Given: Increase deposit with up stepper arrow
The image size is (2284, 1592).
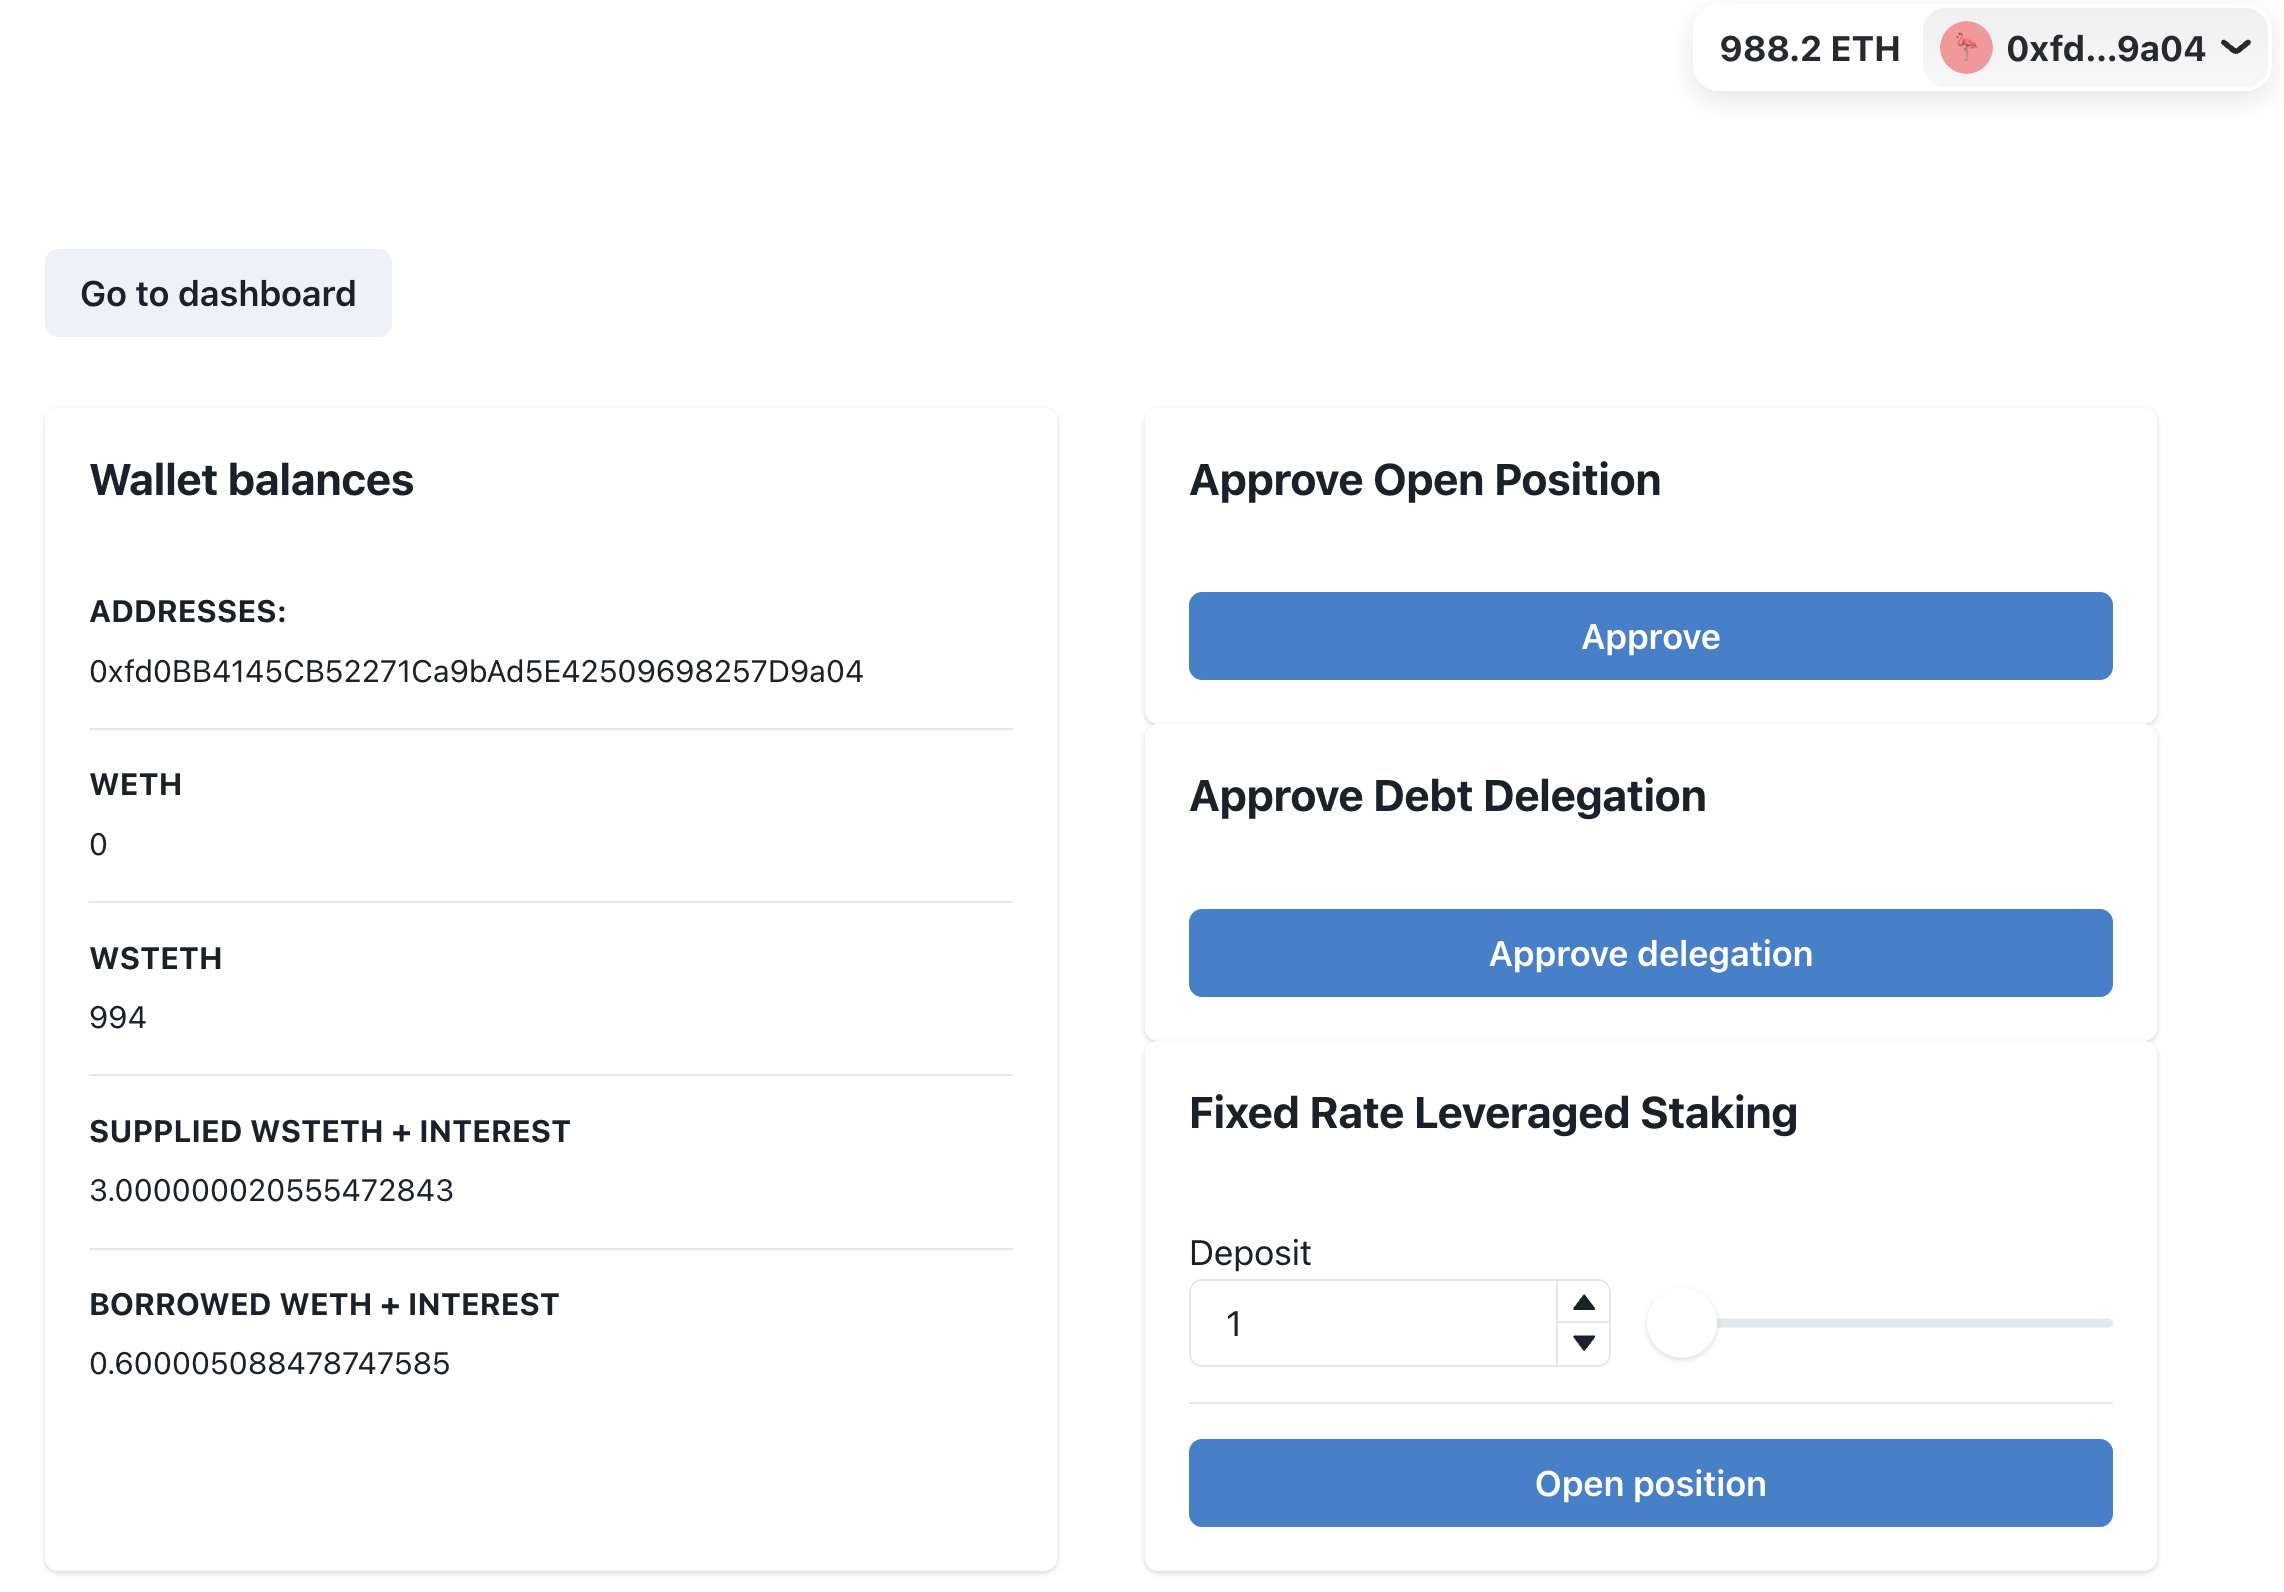Looking at the screenshot, I should (x=1584, y=1302).
